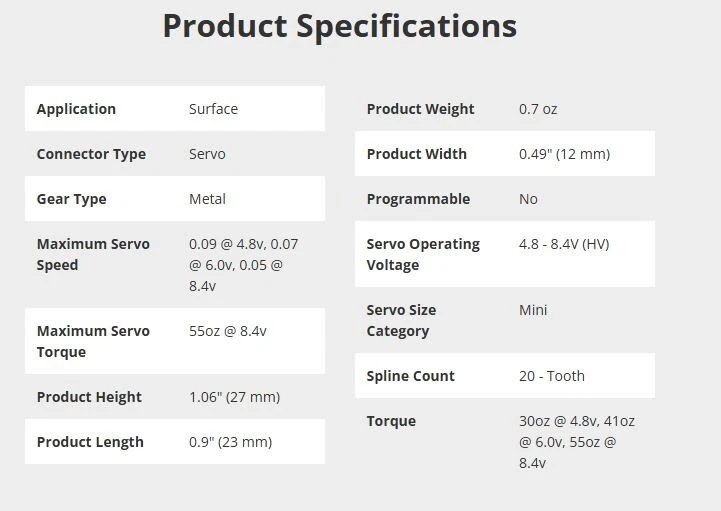The width and height of the screenshot is (721, 511).
Task: Click the Product Weight label
Action: [420, 109]
